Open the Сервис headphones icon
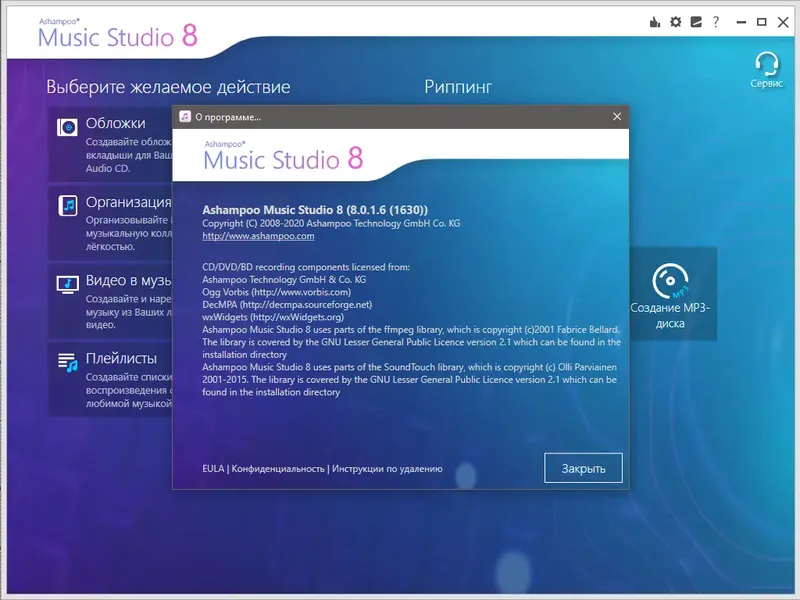800x600 pixels. pyautogui.click(x=768, y=65)
